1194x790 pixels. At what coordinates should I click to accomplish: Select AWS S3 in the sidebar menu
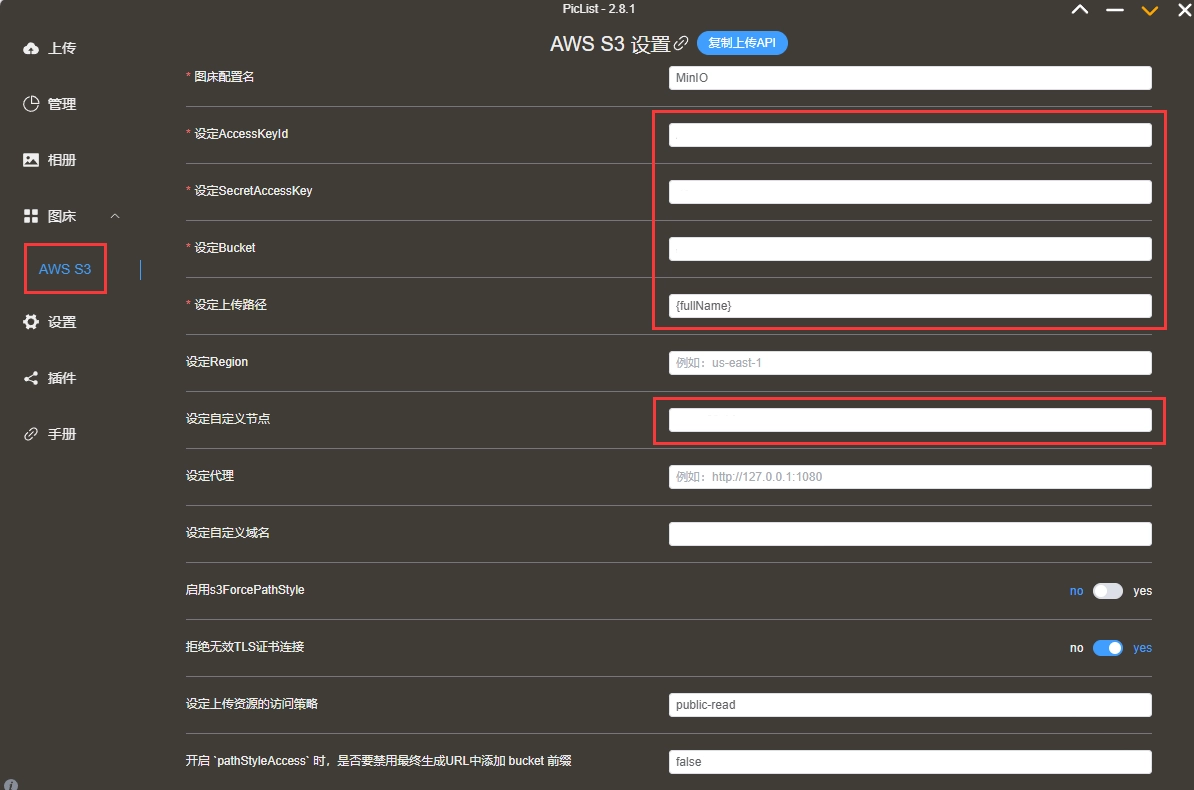click(64, 268)
